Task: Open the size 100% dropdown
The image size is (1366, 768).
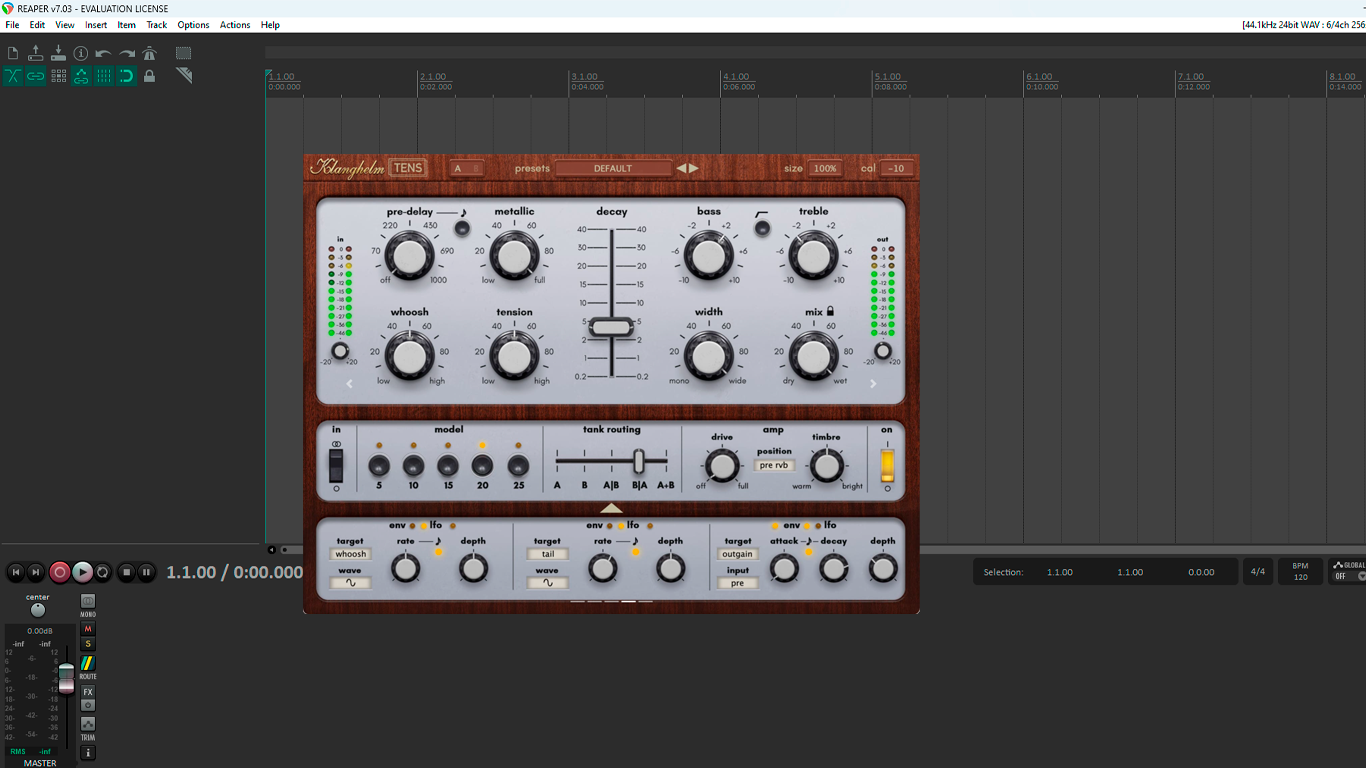Action: point(825,168)
